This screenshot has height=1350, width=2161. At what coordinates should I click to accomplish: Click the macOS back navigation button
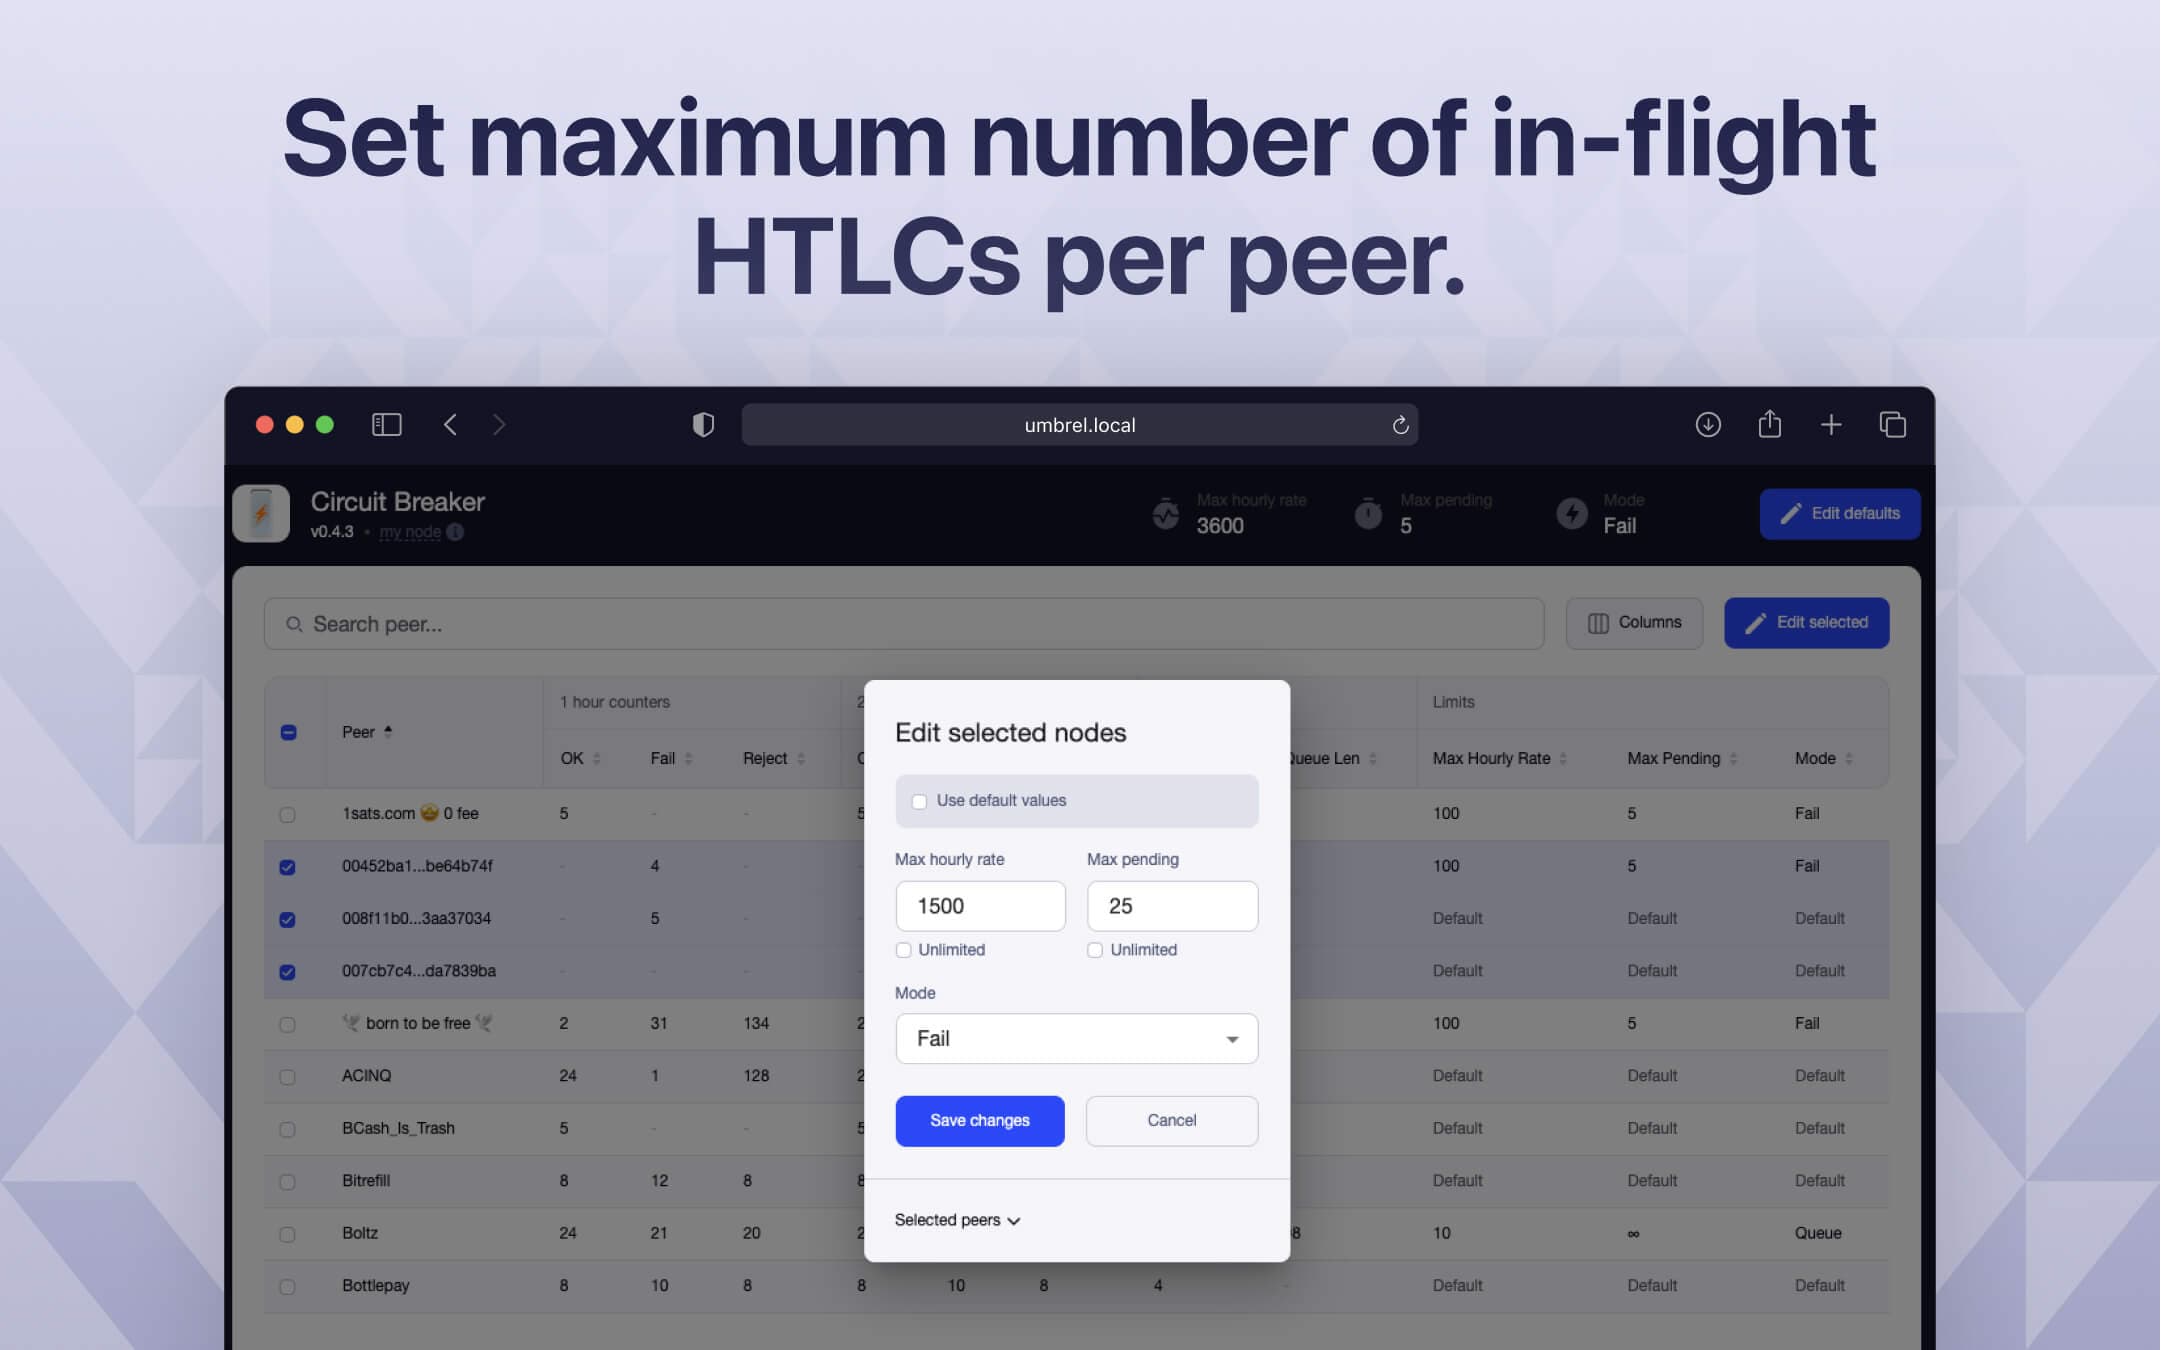(451, 423)
